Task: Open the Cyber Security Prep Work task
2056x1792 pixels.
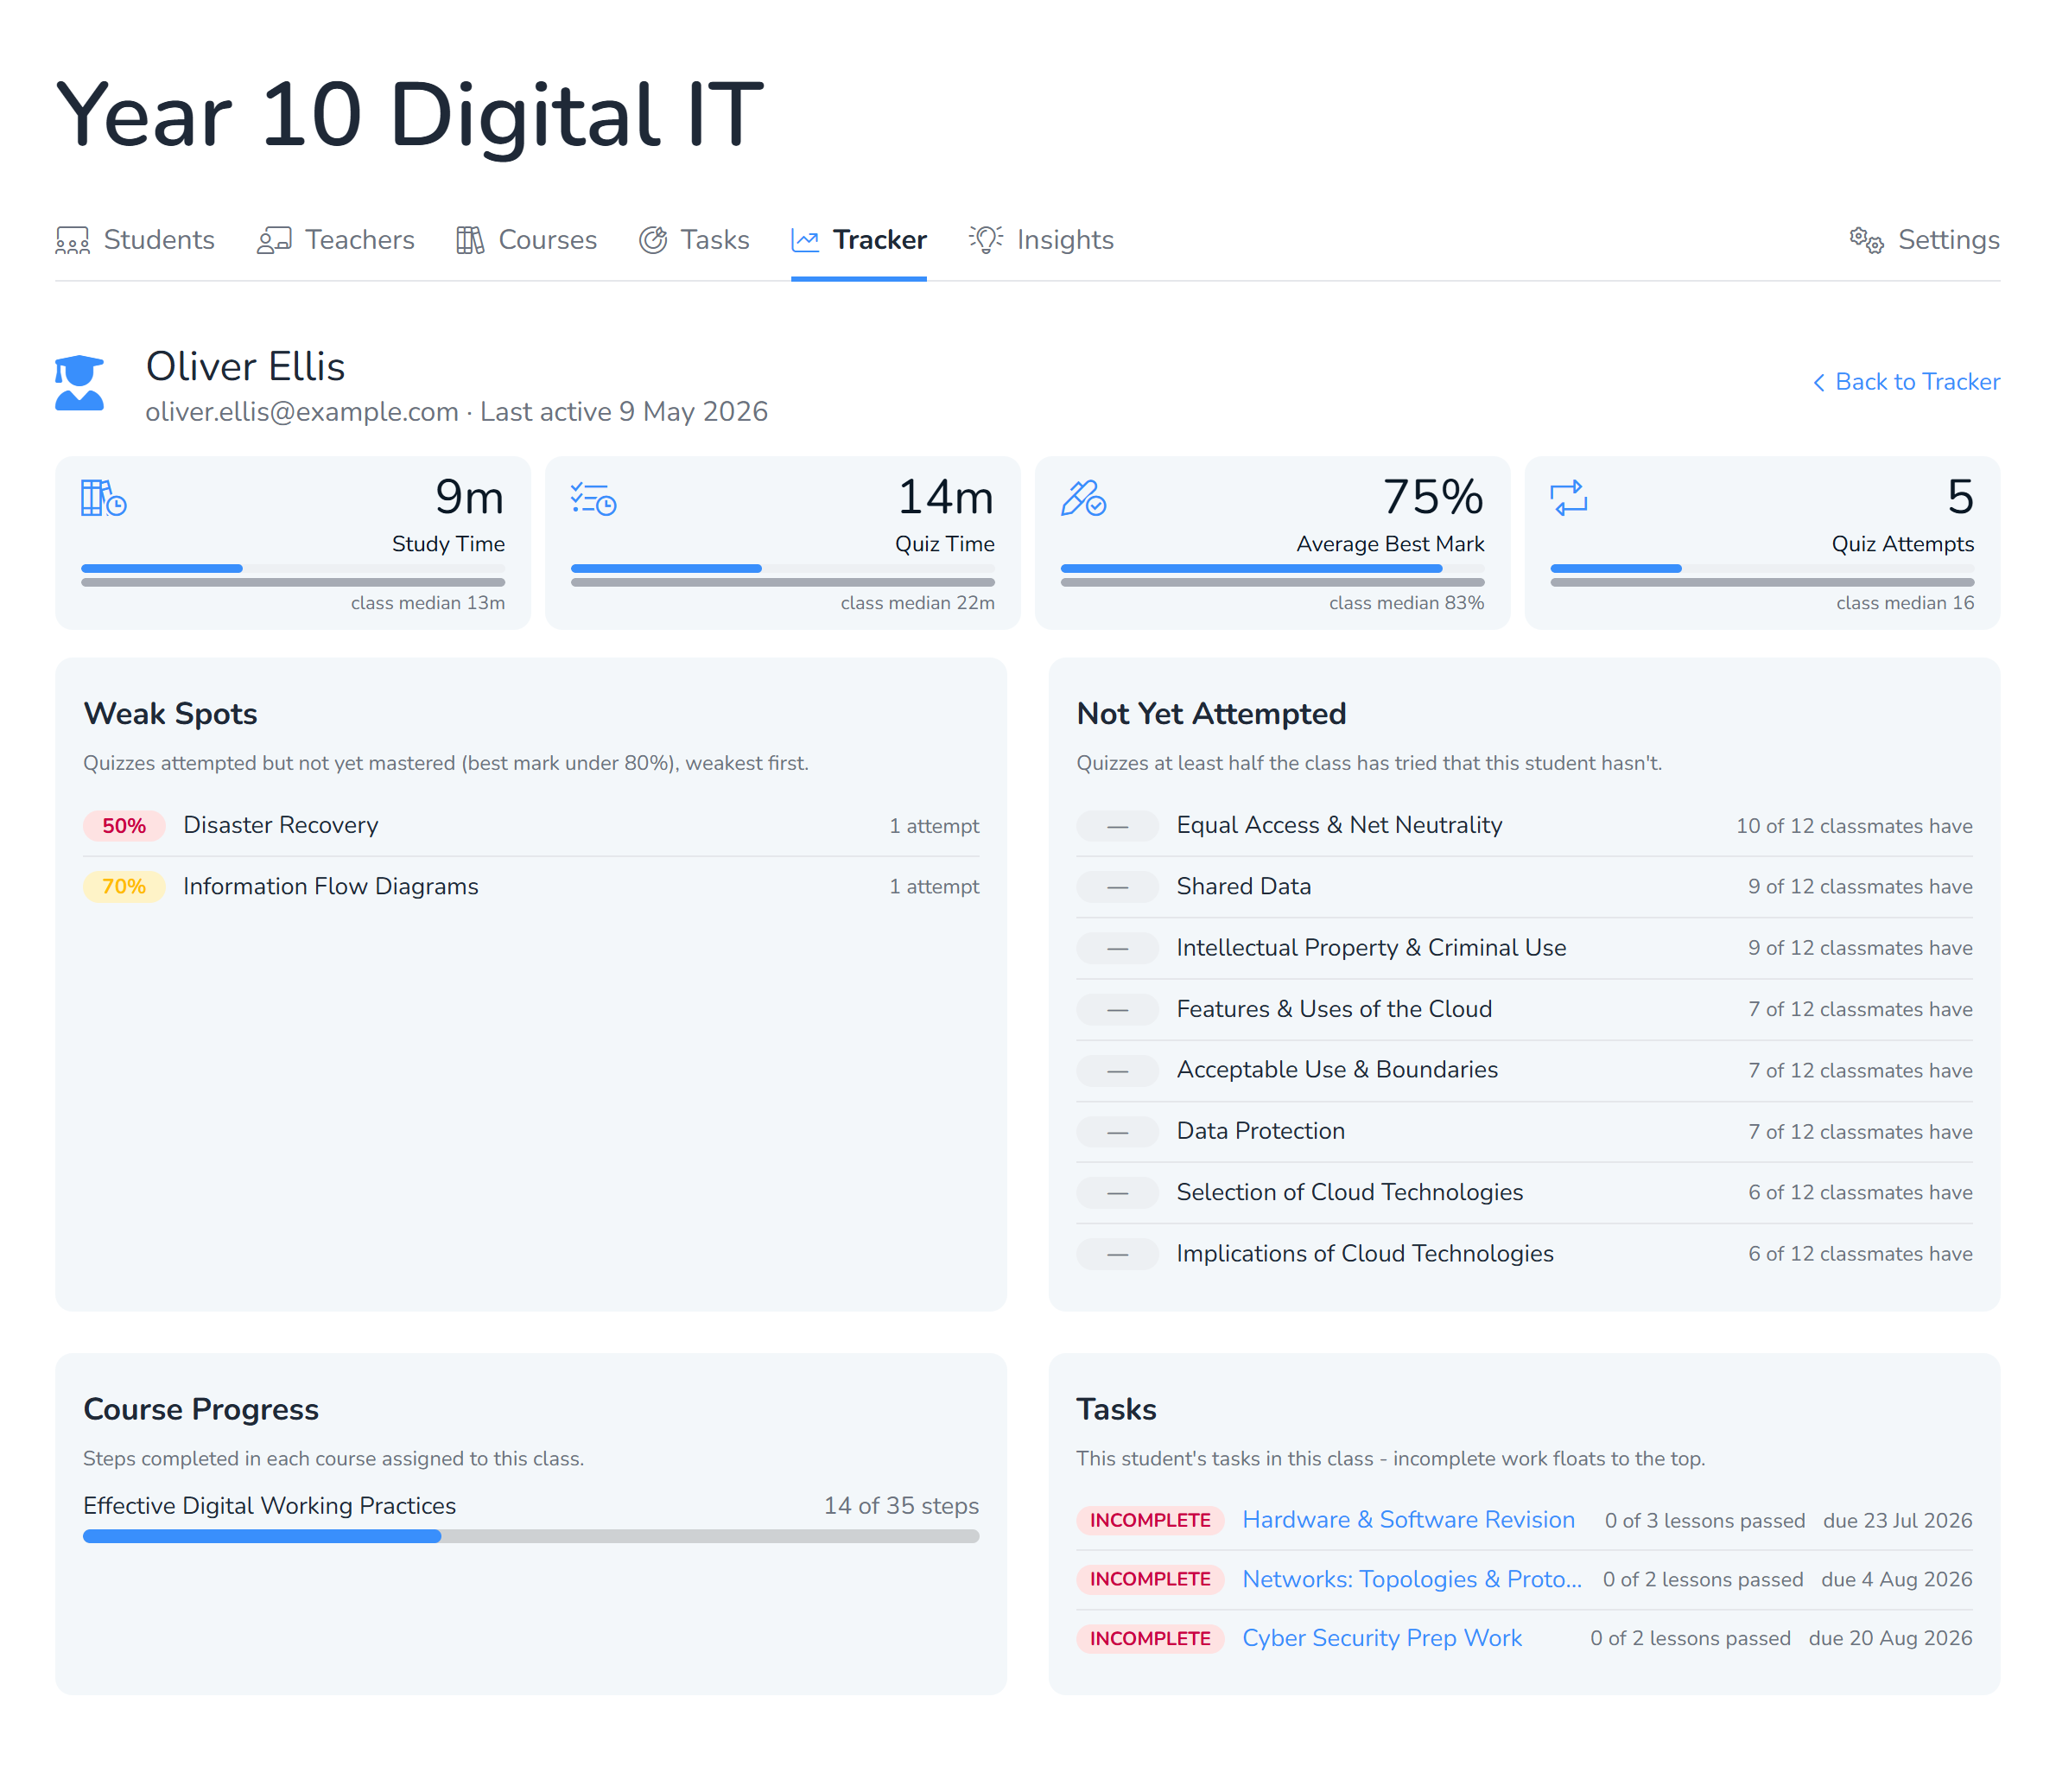Action: click(x=1382, y=1638)
